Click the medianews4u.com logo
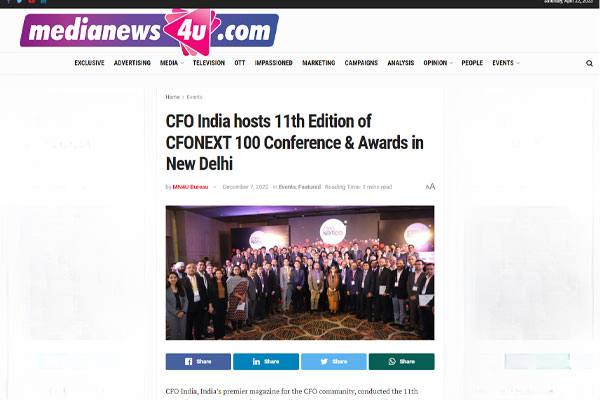Viewport: 600px width, 400px height. click(x=149, y=31)
